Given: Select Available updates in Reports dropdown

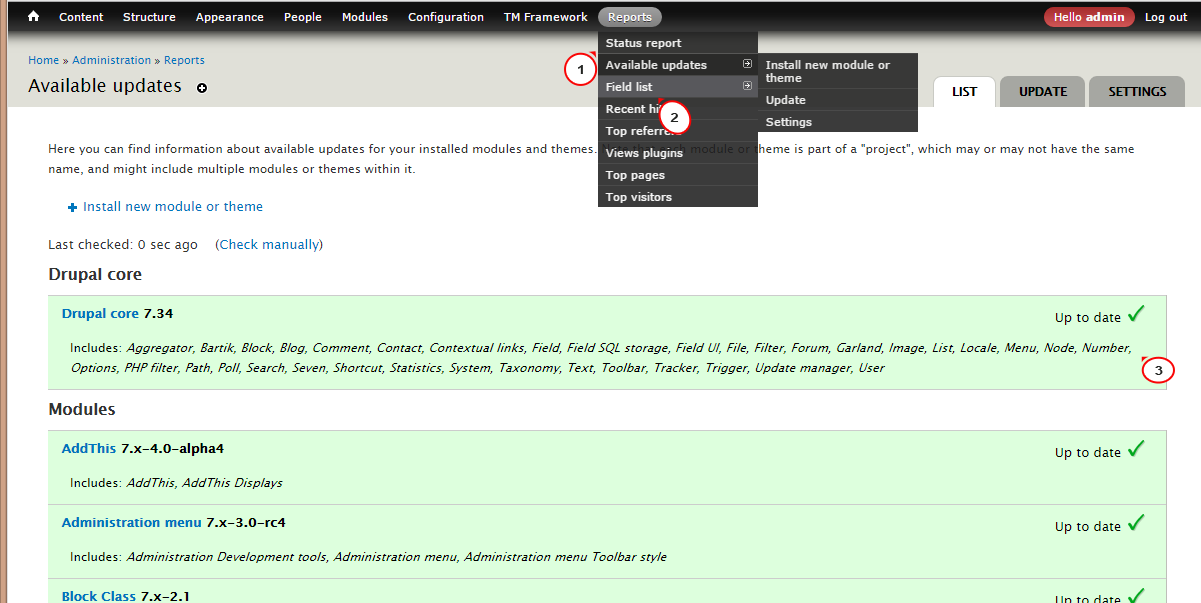Looking at the screenshot, I should coord(678,65).
